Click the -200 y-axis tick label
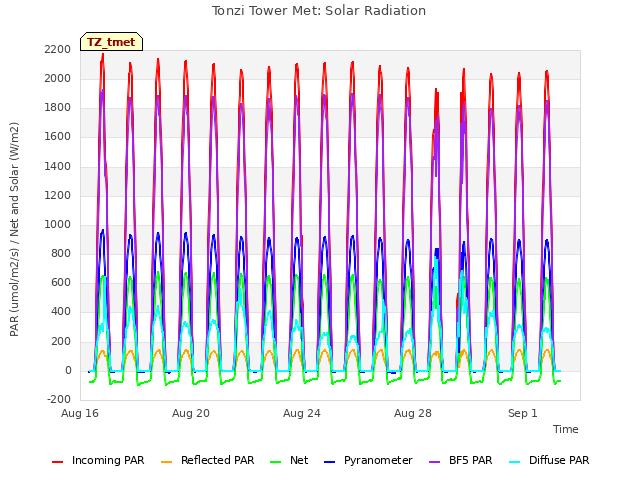 tap(59, 400)
